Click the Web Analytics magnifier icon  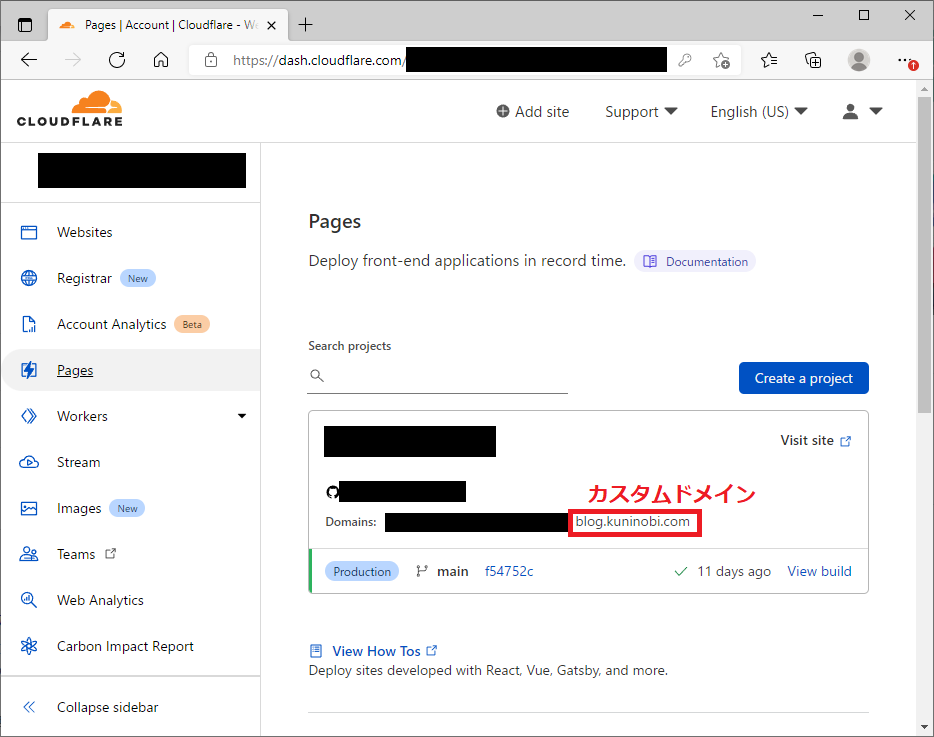[x=29, y=600]
